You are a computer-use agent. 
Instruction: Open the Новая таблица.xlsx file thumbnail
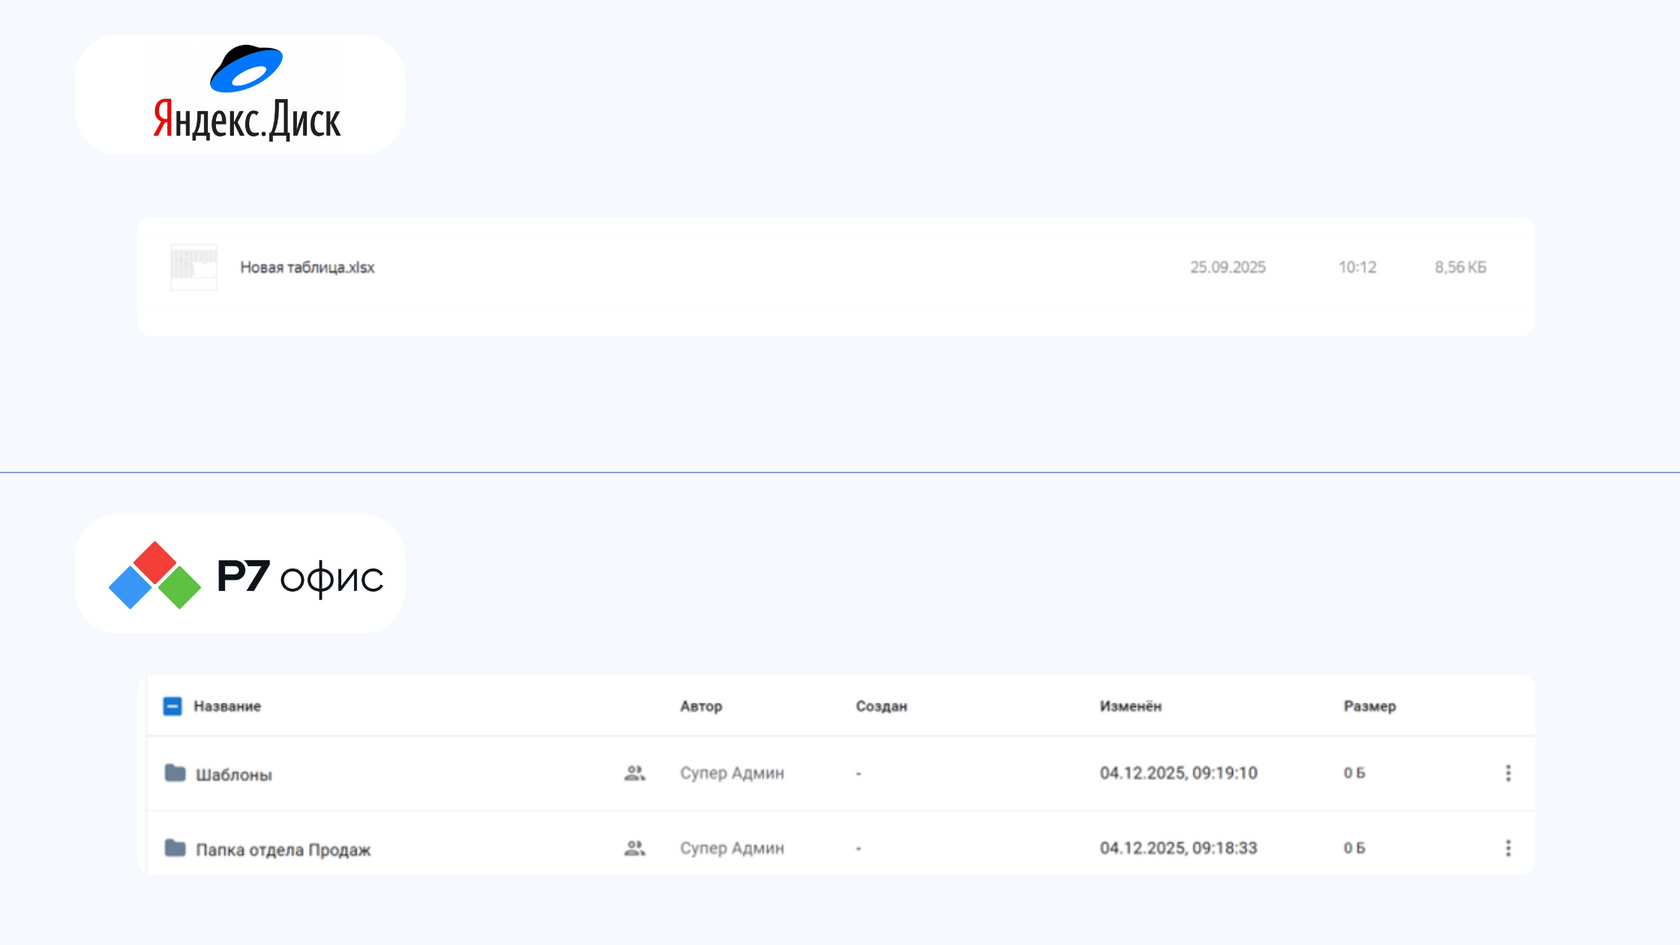tap(194, 267)
